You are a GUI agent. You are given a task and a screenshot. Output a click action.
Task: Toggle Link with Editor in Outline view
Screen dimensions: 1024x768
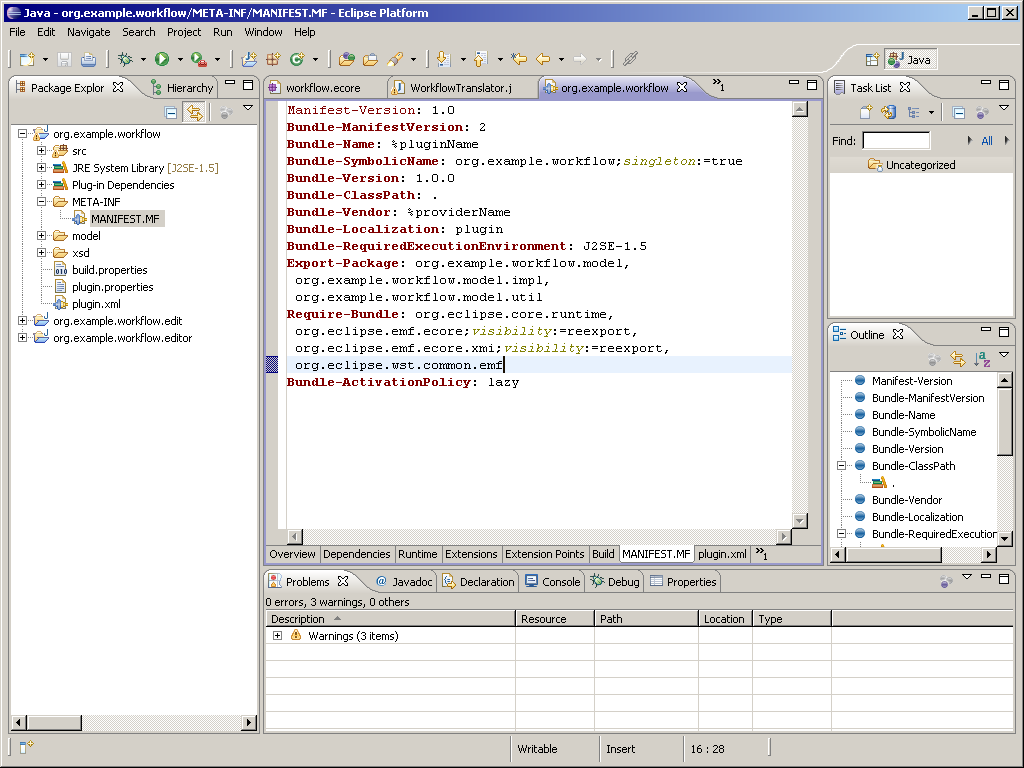pyautogui.click(x=958, y=359)
